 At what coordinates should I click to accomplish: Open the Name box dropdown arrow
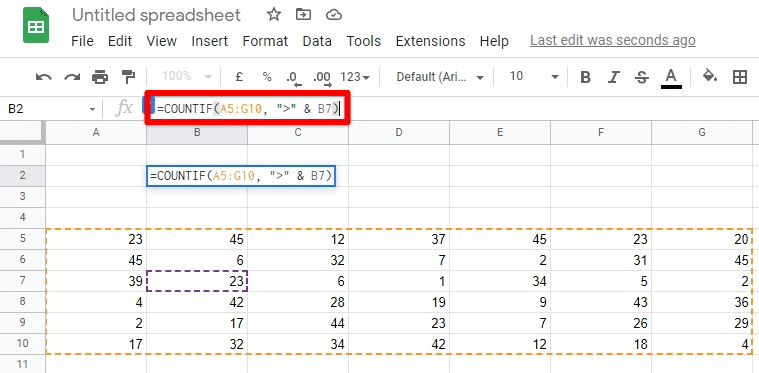(x=92, y=109)
